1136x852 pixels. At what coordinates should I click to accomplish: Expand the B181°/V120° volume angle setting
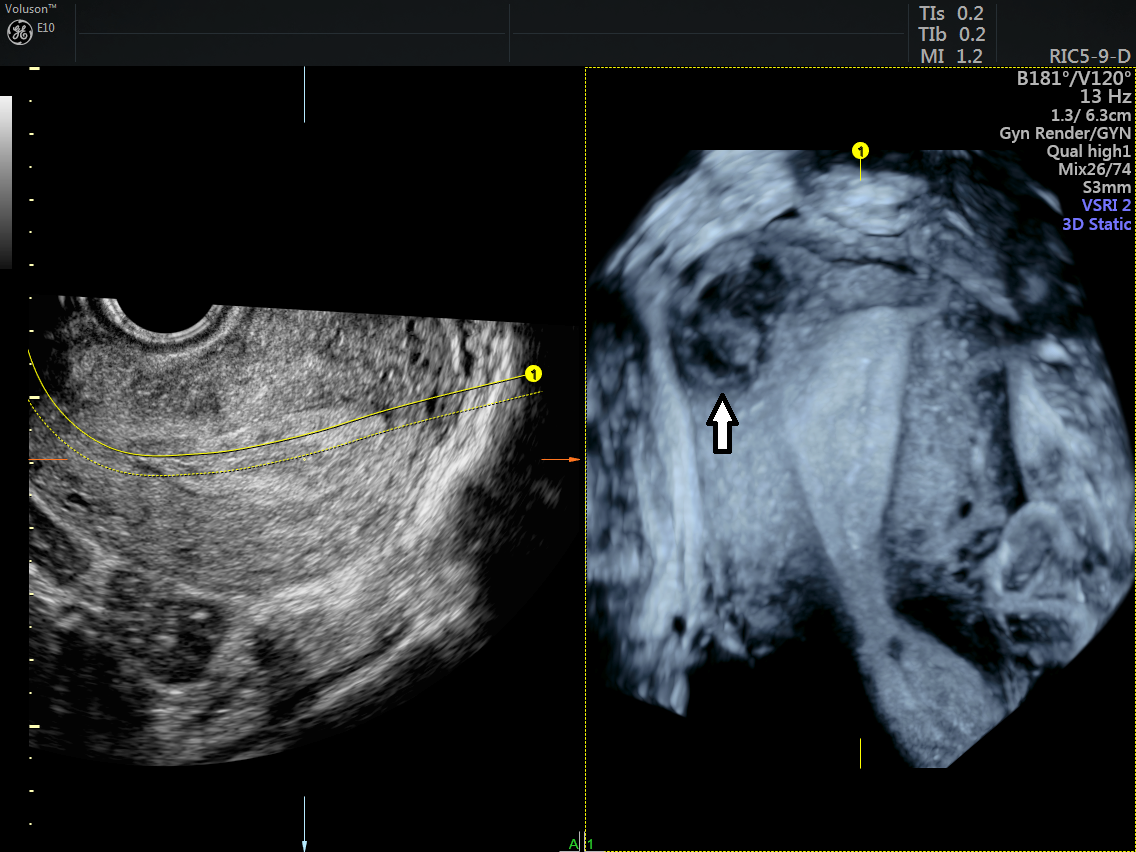[1077, 79]
